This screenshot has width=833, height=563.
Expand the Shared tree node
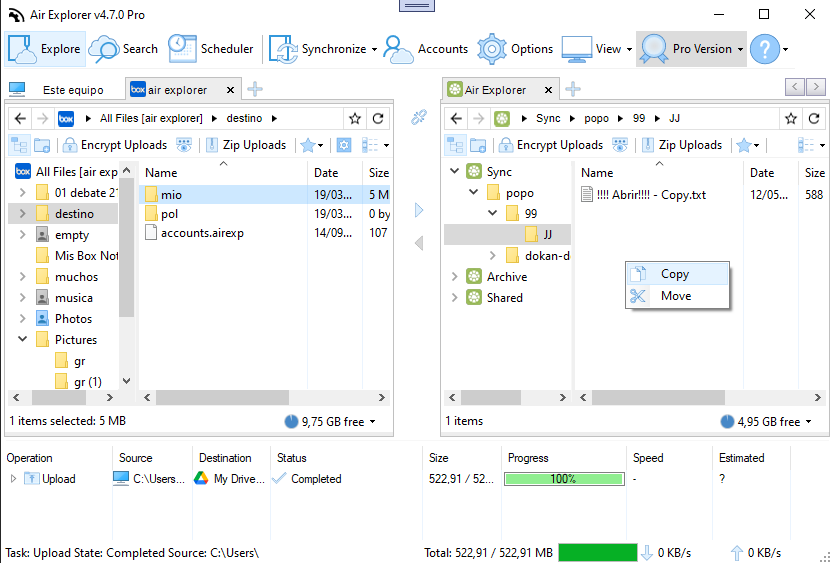[x=454, y=297]
